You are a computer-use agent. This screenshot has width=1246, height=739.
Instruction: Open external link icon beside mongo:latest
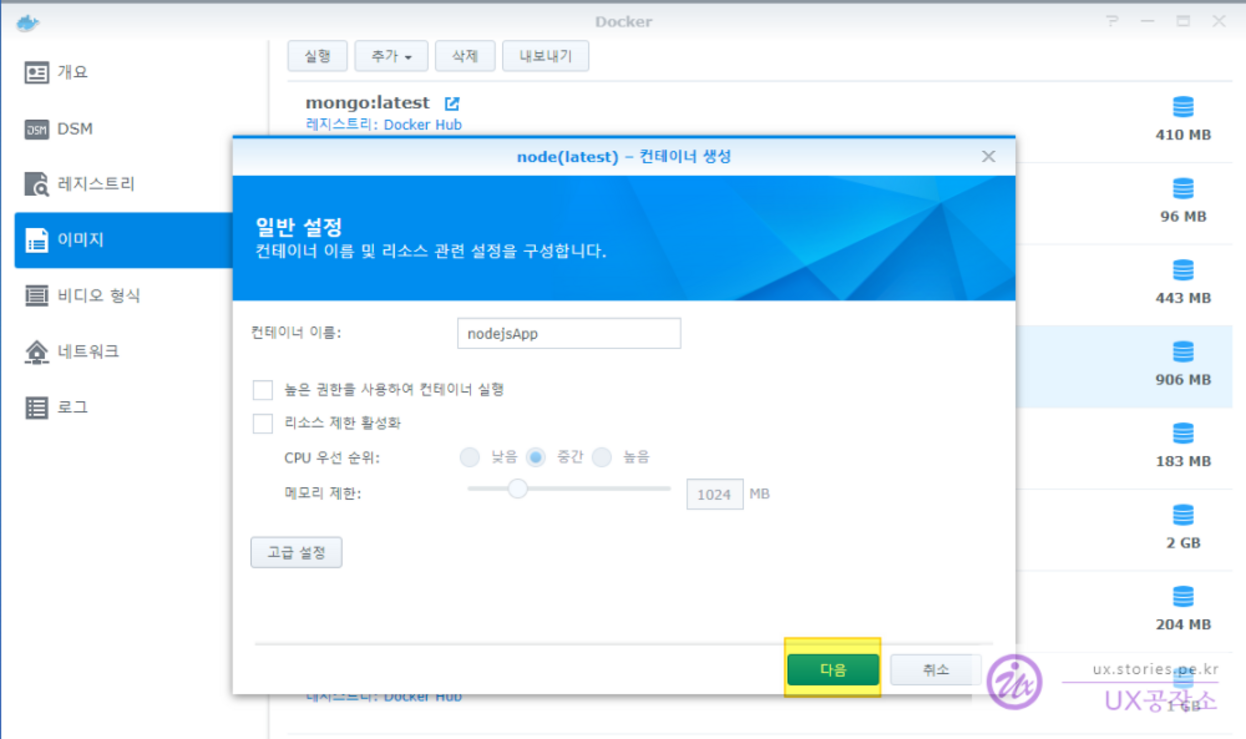(452, 103)
